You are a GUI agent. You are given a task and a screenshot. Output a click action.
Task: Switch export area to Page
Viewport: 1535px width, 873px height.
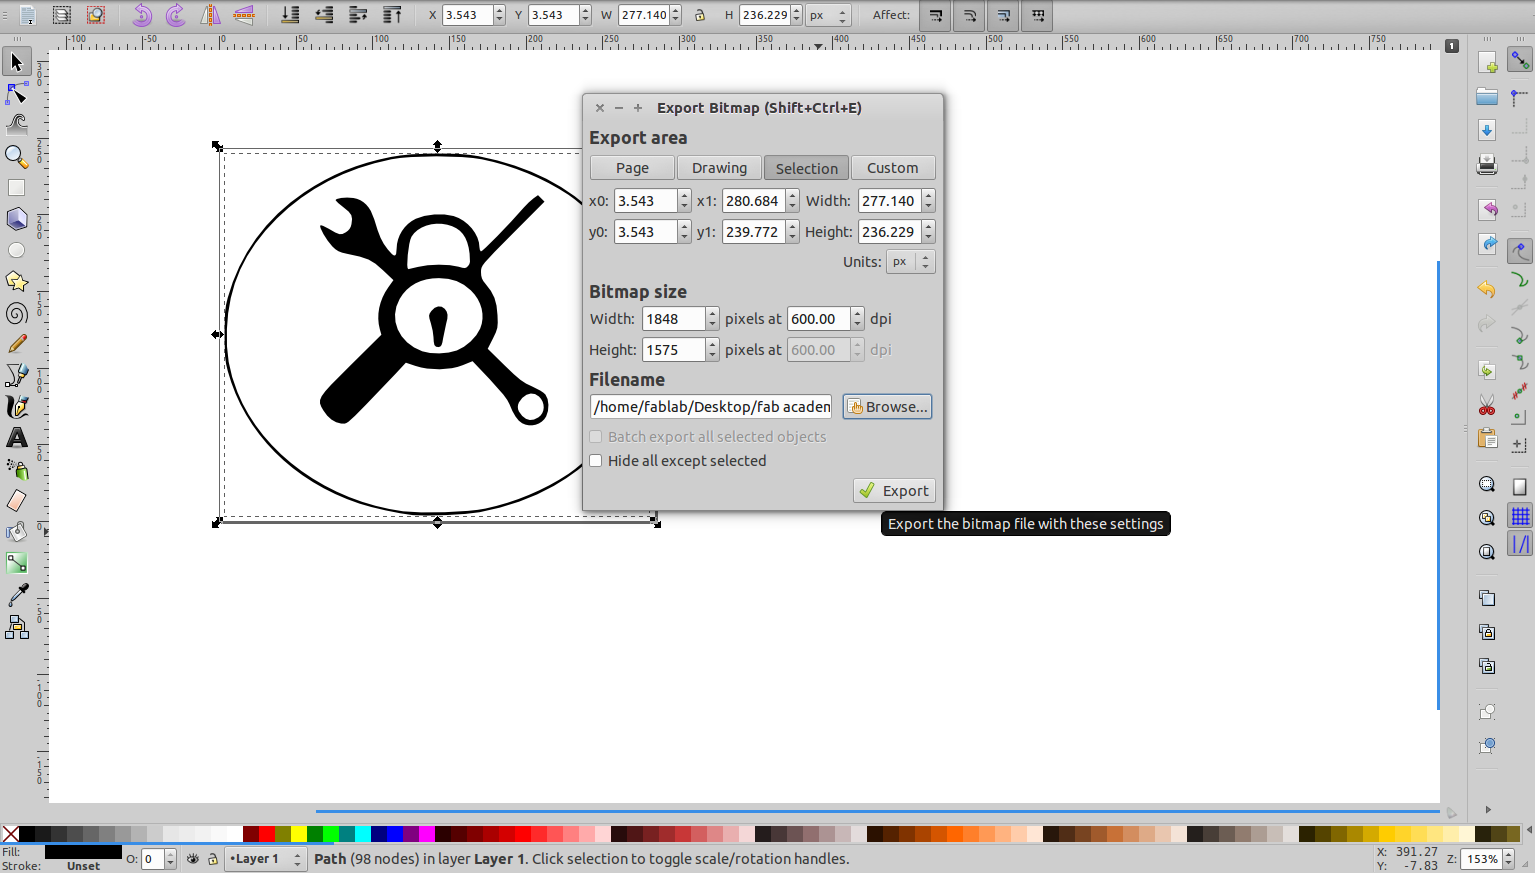click(632, 168)
